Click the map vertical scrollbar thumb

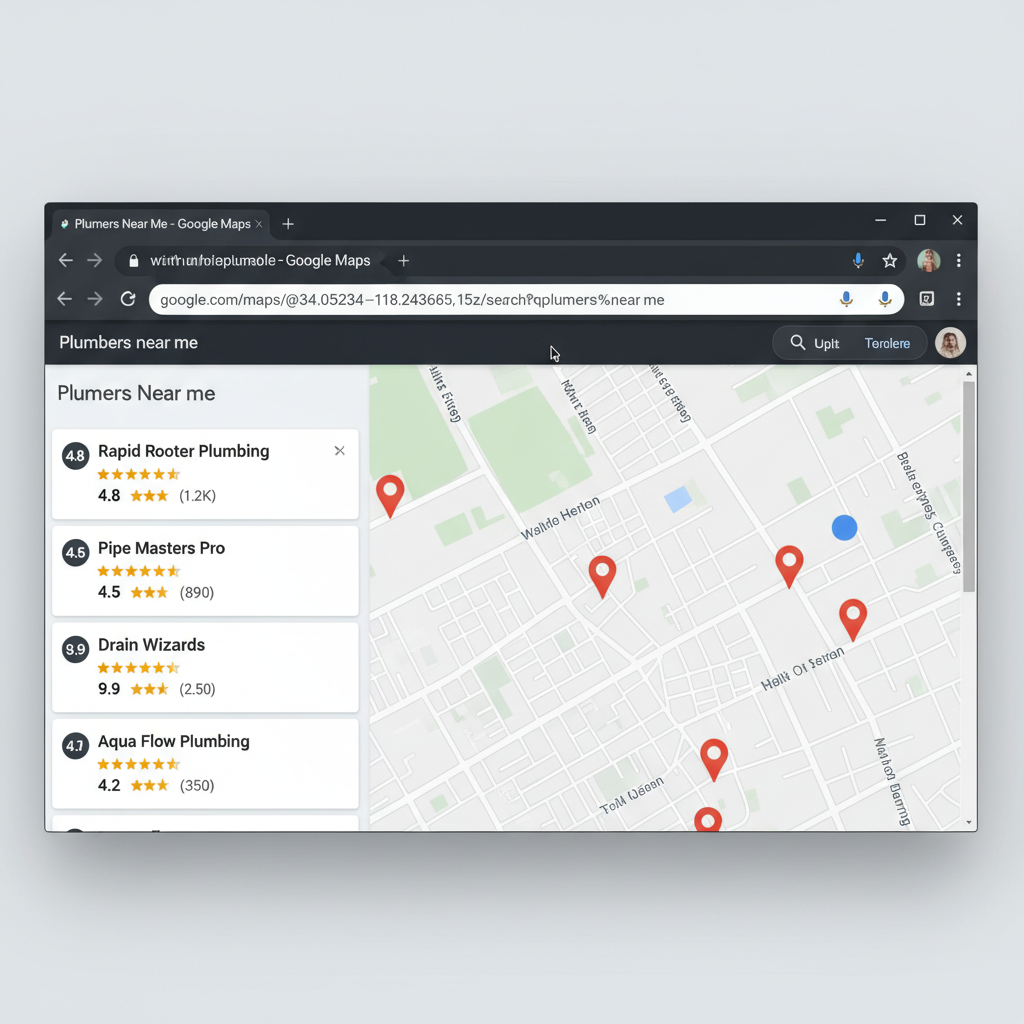(x=968, y=487)
